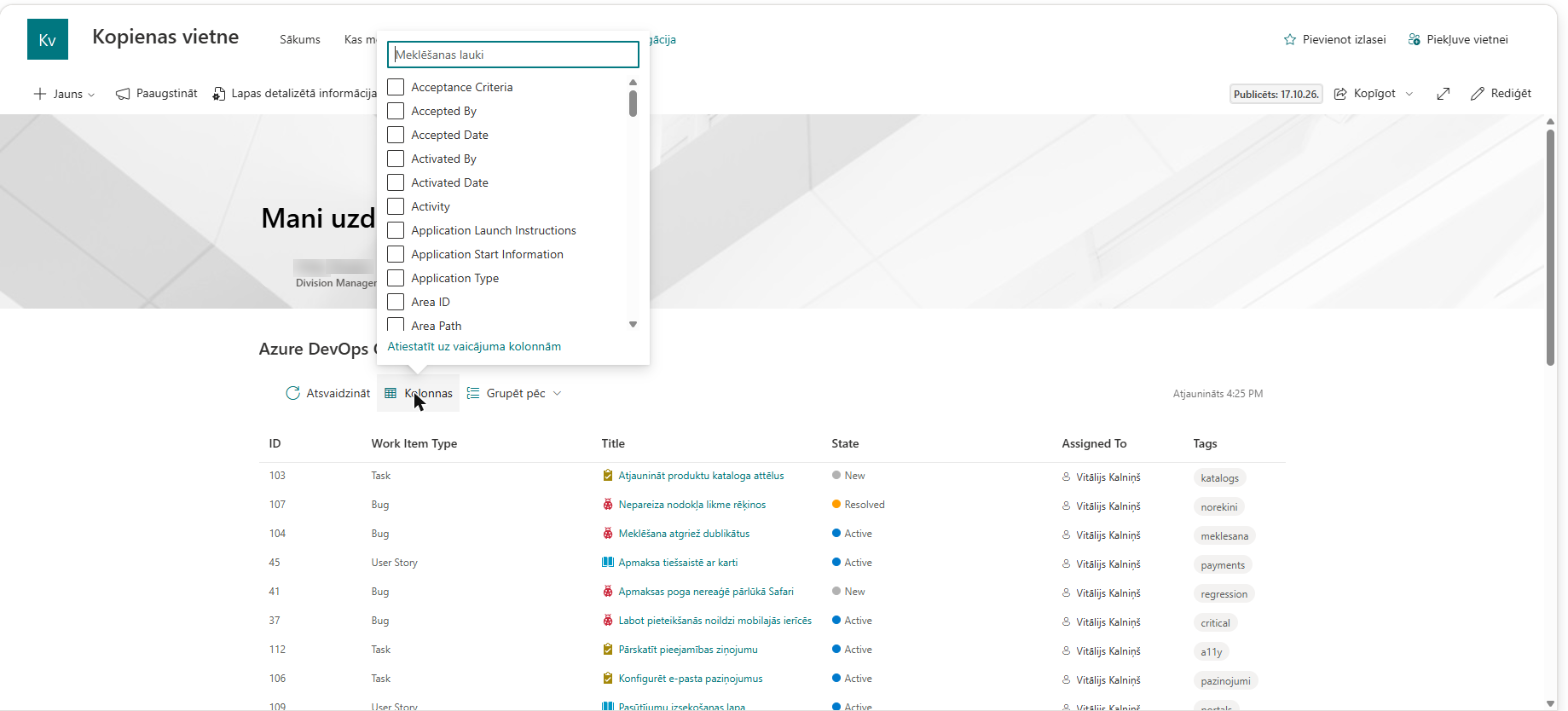Expand the Kopīgot dropdown arrow
The height and width of the screenshot is (711, 1568).
[1409, 94]
